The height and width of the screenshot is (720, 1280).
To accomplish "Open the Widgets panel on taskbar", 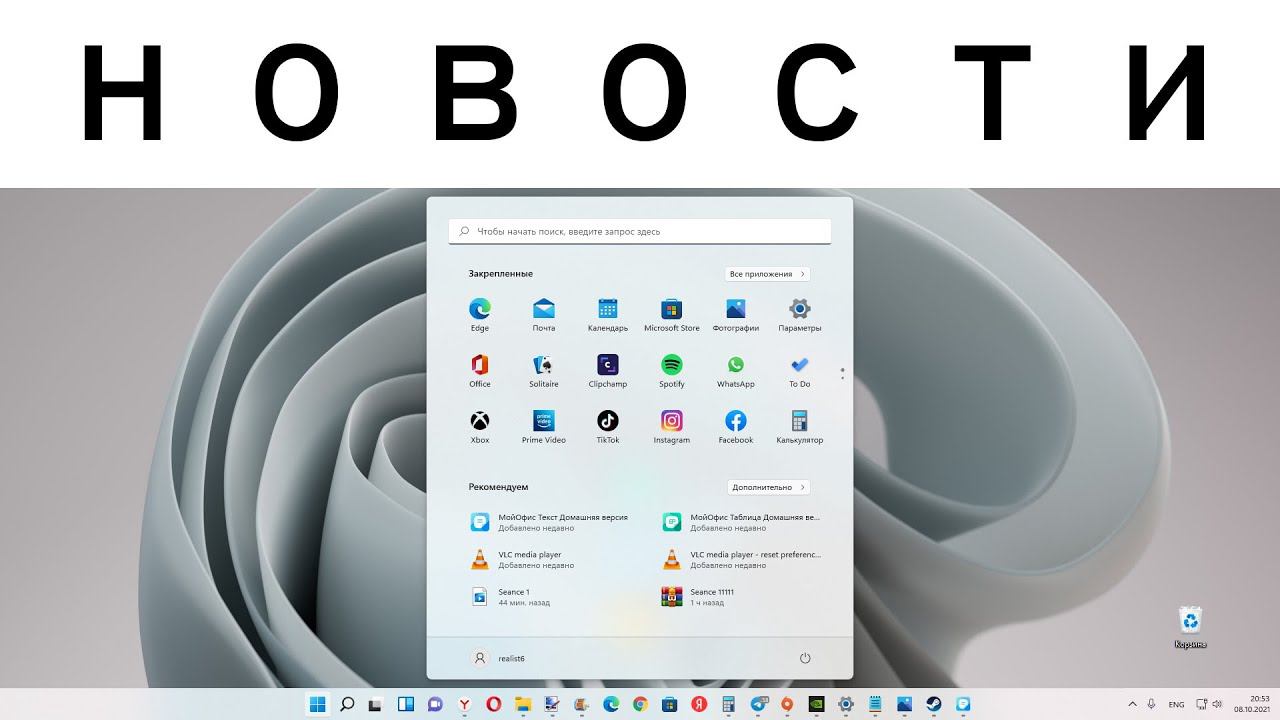I will tap(406, 704).
